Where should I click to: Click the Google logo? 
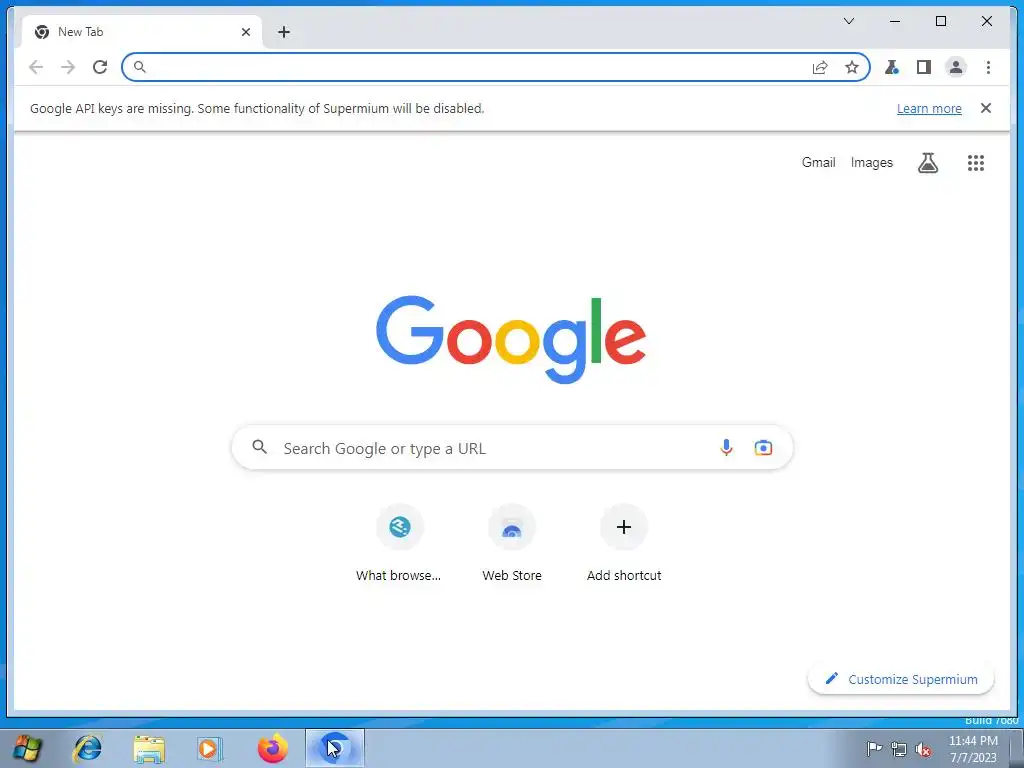click(x=511, y=339)
